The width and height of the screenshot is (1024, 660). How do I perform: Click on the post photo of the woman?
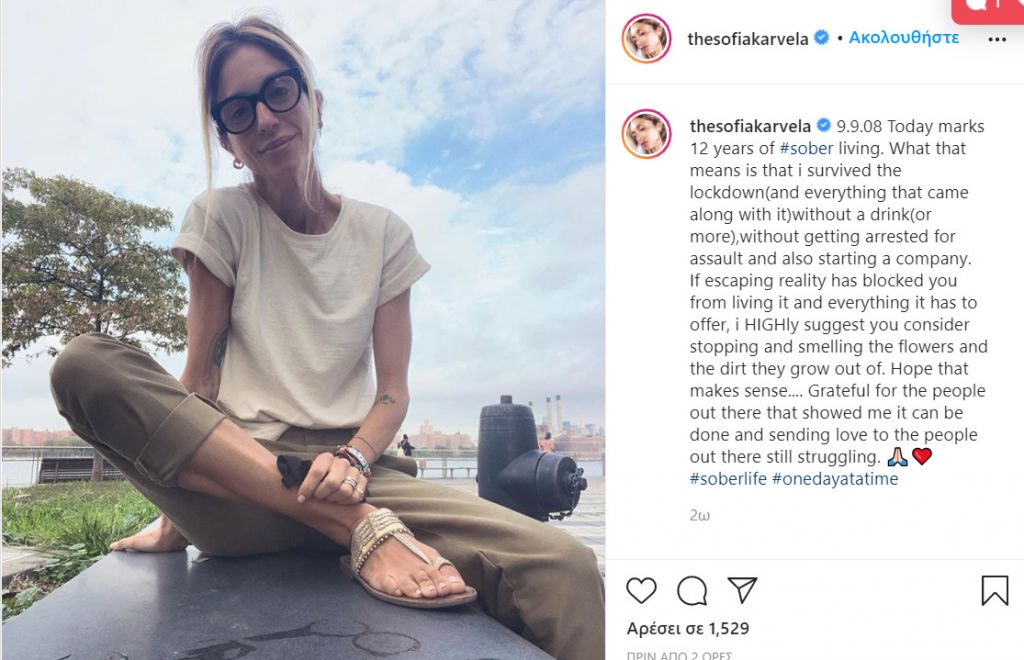pyautogui.click(x=303, y=330)
